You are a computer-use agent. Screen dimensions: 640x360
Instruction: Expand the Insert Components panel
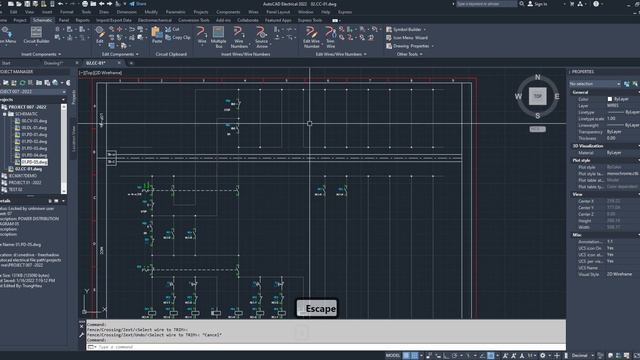tap(41, 54)
